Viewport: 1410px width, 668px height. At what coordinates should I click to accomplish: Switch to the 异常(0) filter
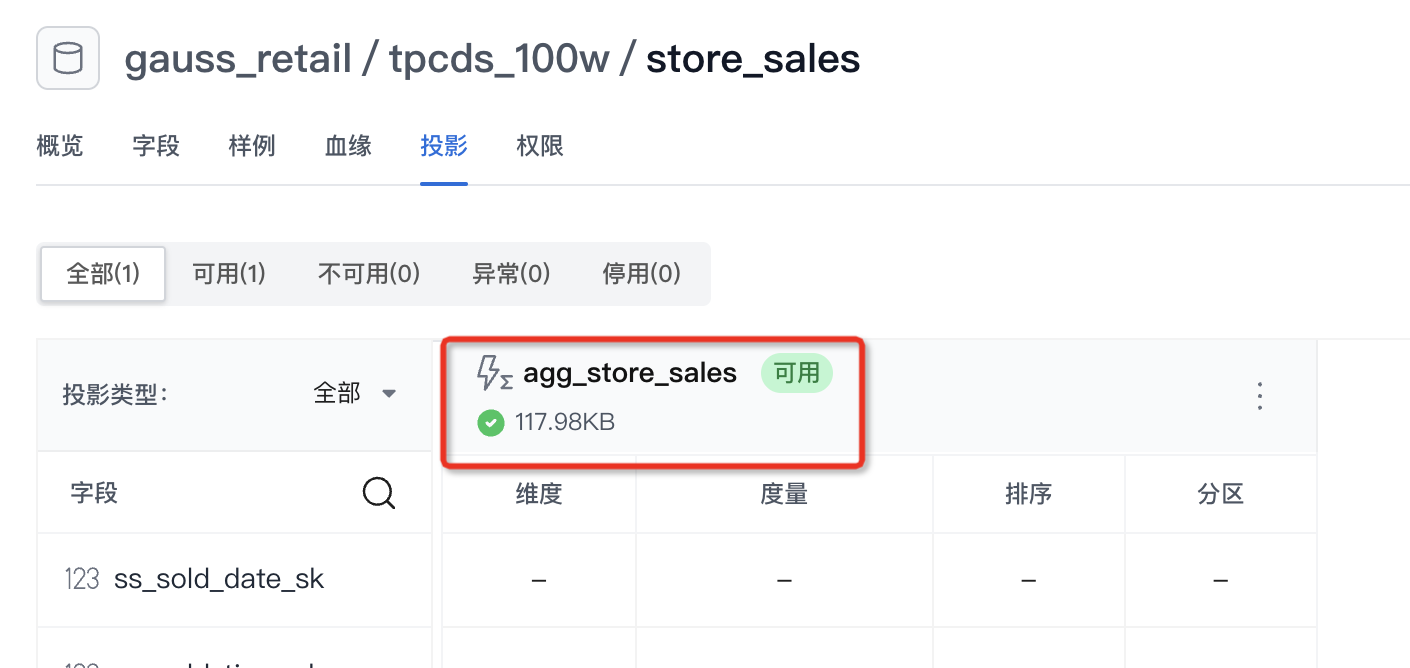[511, 274]
